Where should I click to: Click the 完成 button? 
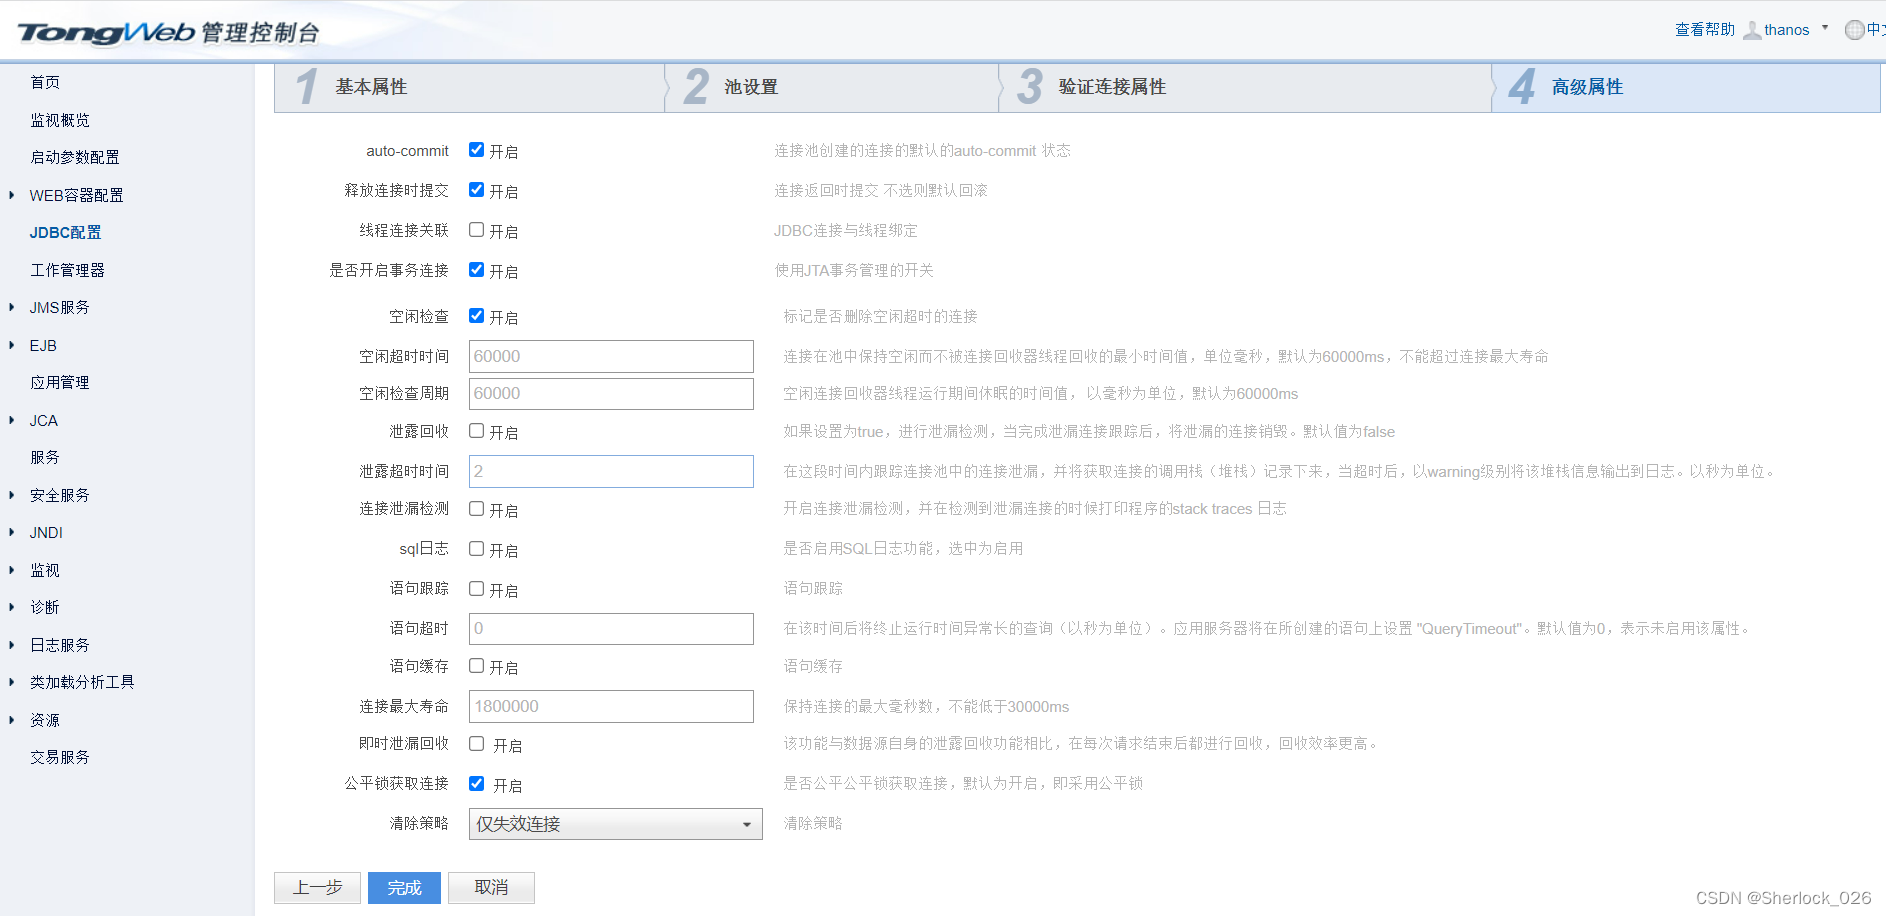coord(404,887)
